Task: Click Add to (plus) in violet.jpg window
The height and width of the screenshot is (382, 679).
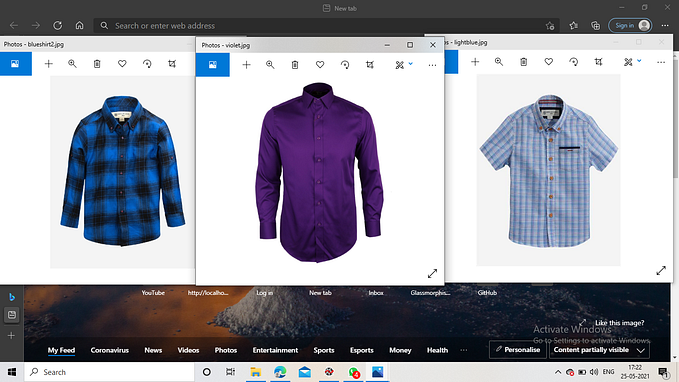Action: coord(246,65)
